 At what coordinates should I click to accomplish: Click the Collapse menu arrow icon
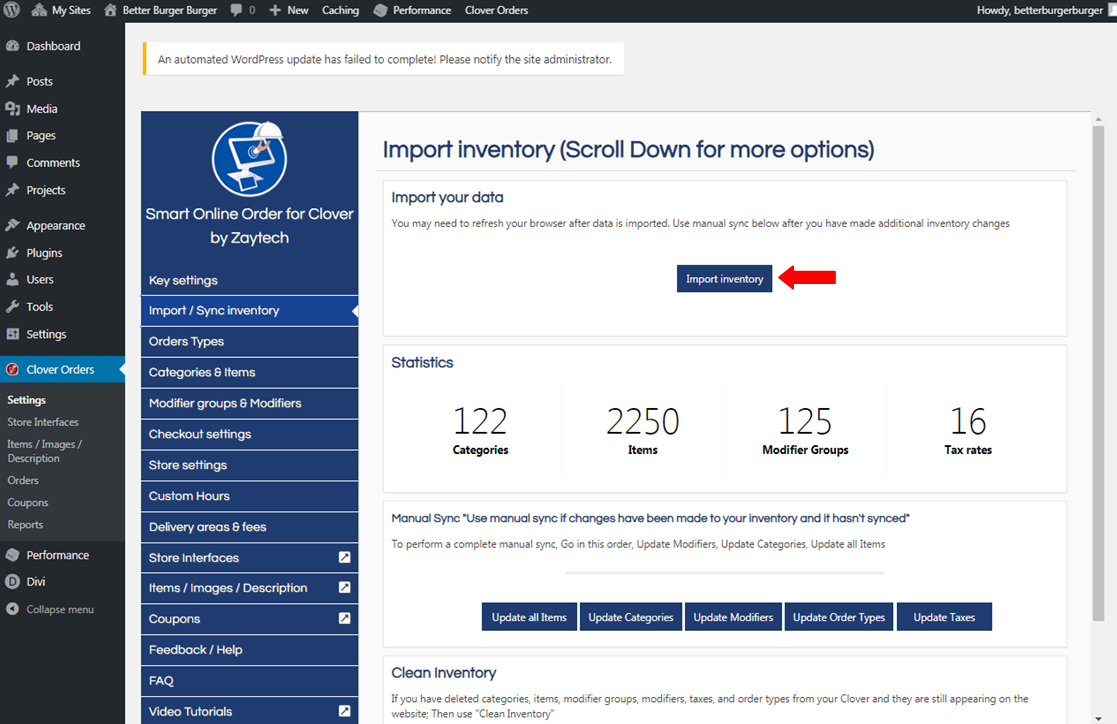[x=12, y=609]
